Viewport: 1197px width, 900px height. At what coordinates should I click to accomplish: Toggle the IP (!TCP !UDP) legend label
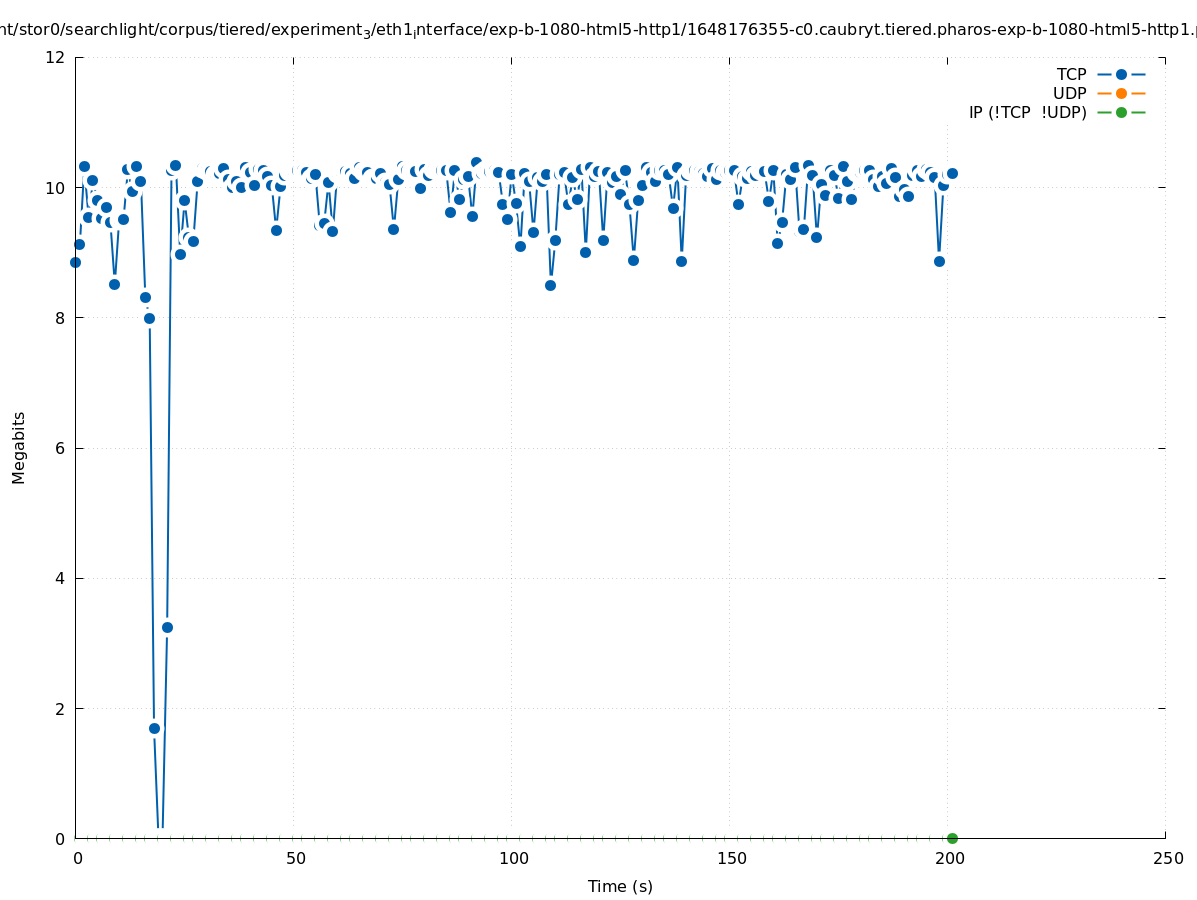point(1027,112)
